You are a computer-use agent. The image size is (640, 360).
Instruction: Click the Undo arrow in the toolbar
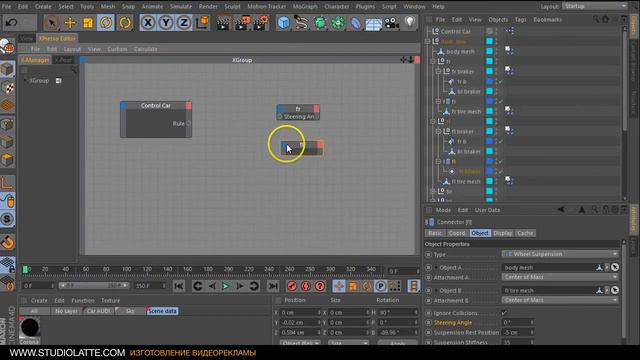(x=11, y=22)
